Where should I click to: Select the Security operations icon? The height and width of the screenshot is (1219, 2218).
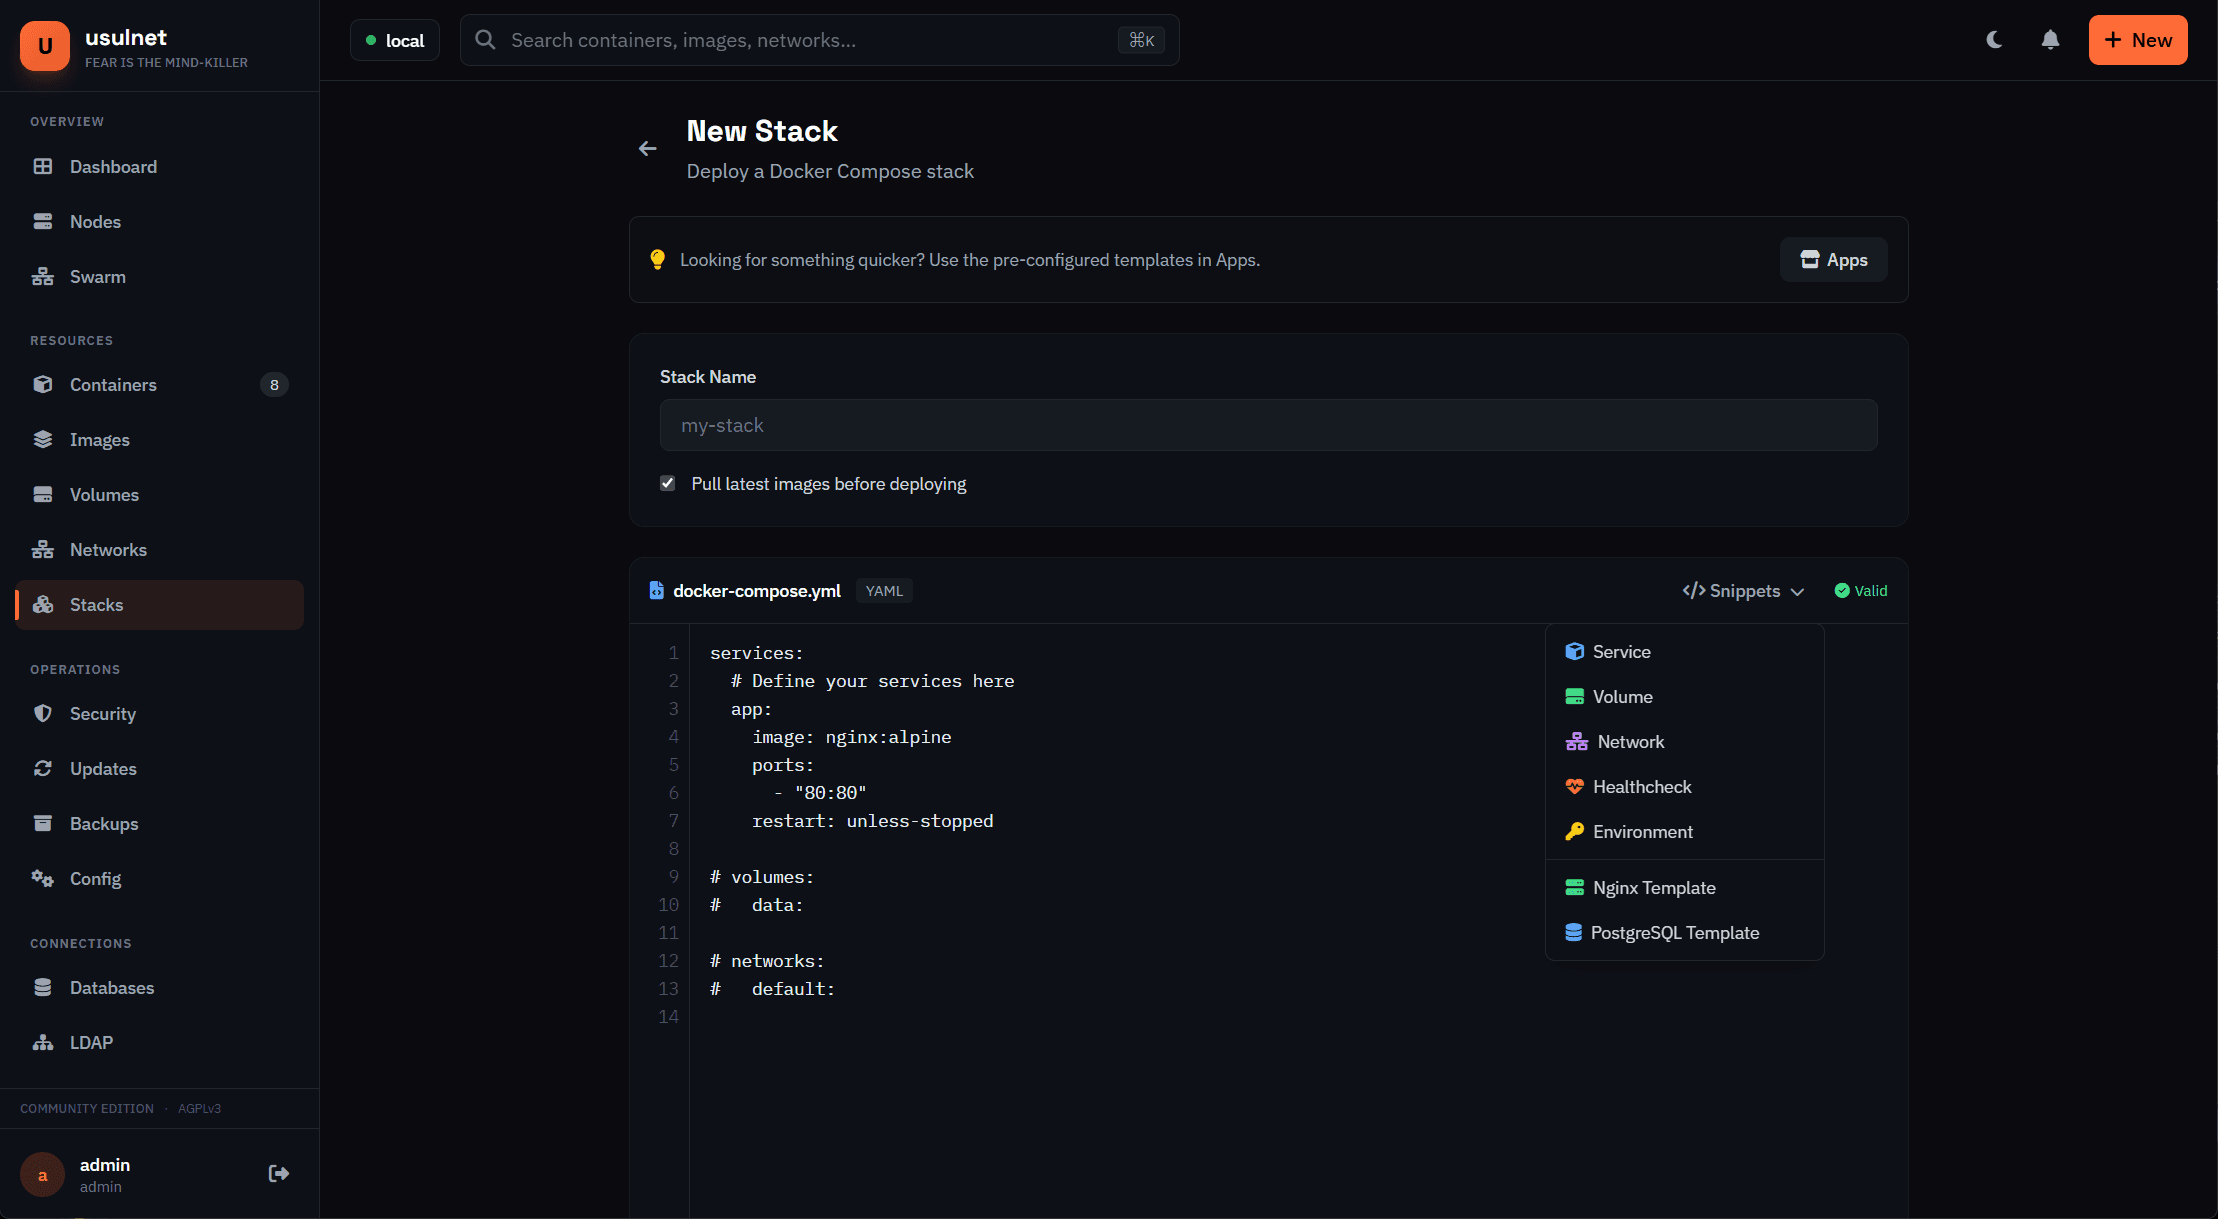[43, 713]
